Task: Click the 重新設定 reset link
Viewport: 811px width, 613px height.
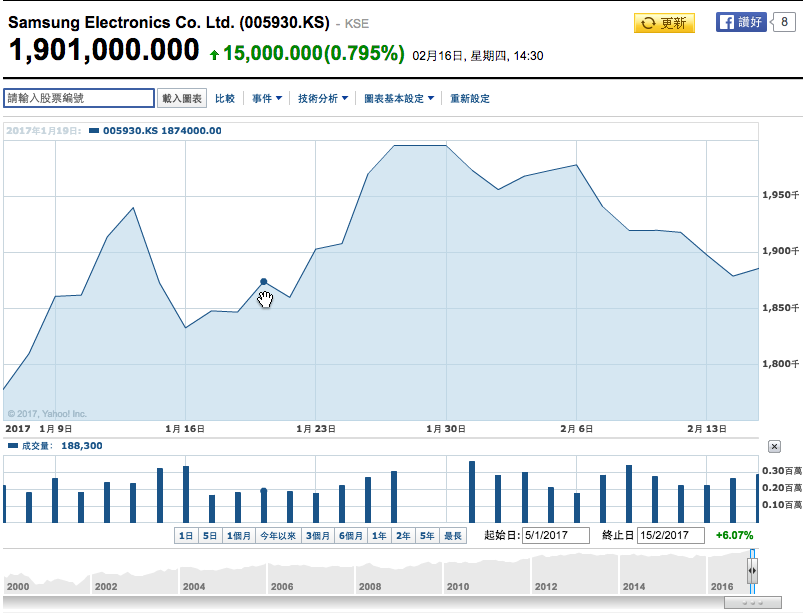Action: [470, 98]
